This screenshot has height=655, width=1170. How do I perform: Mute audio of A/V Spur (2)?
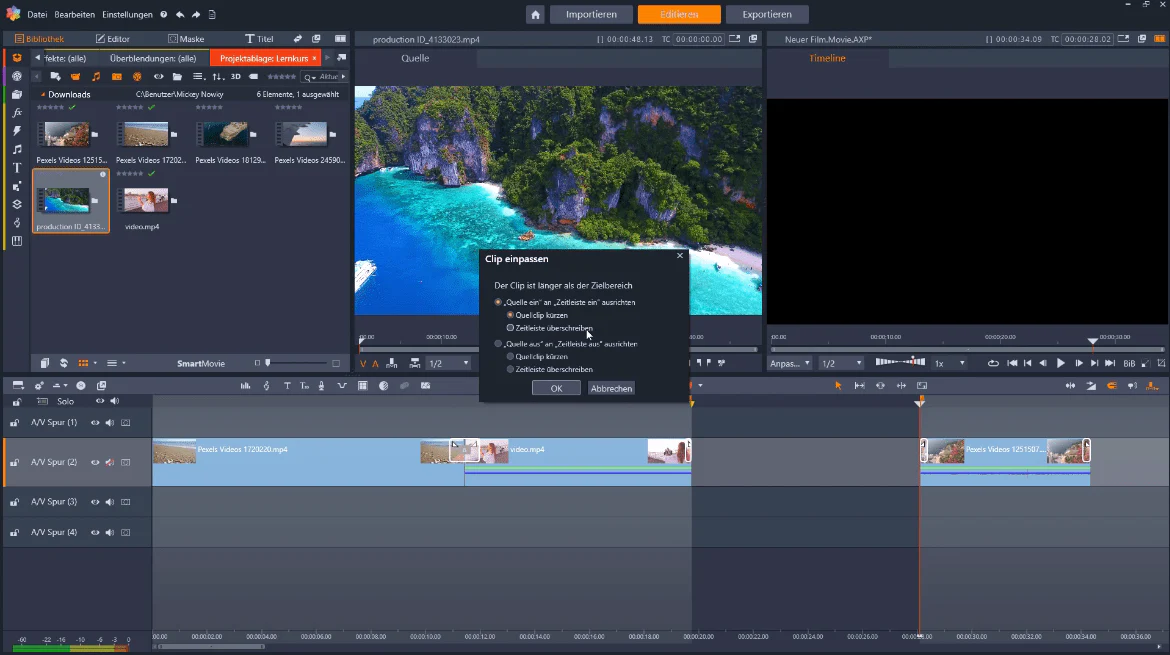(110, 463)
